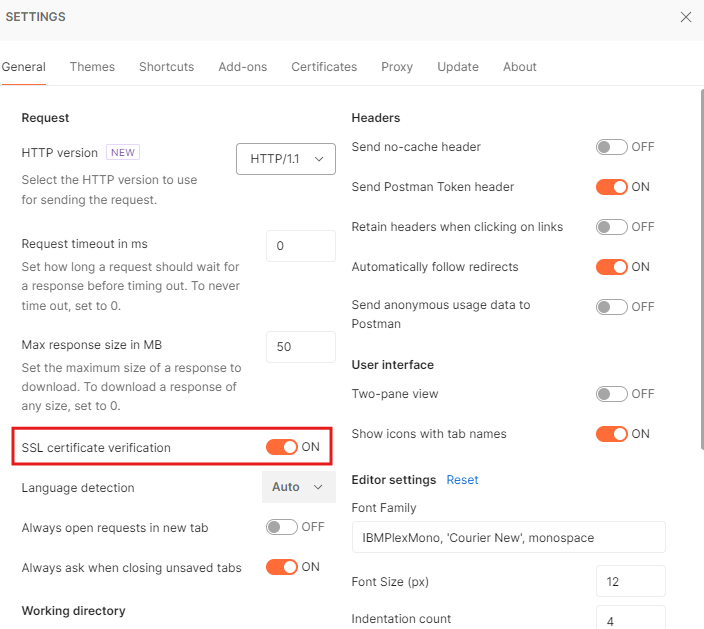The width and height of the screenshot is (704, 629).
Task: Open the Language detection Auto dropdown
Action: [299, 487]
